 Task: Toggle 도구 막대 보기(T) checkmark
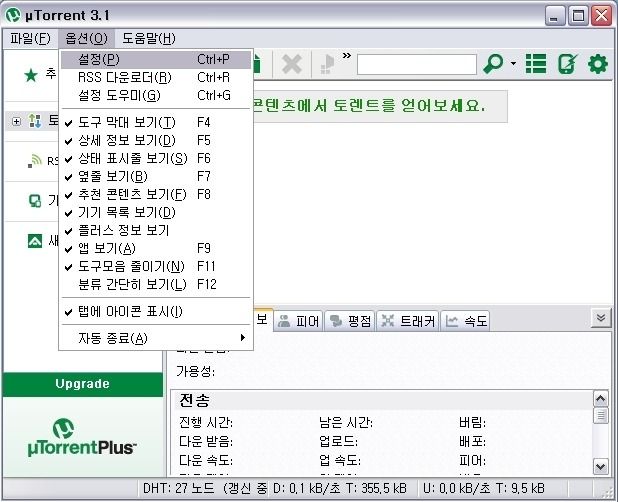click(x=156, y=123)
